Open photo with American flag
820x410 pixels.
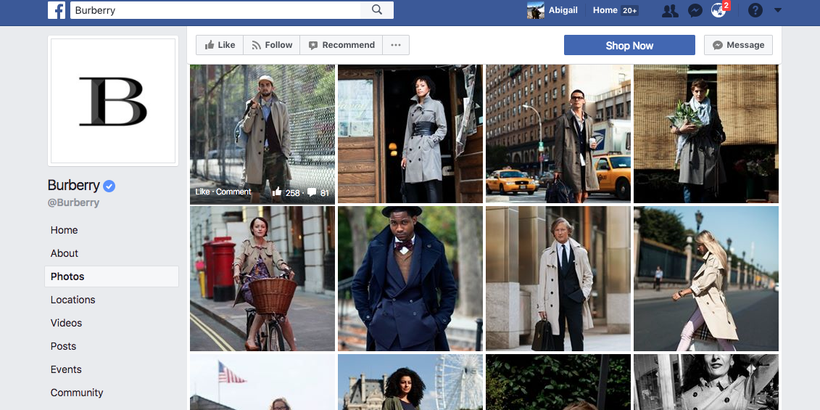click(x=262, y=382)
